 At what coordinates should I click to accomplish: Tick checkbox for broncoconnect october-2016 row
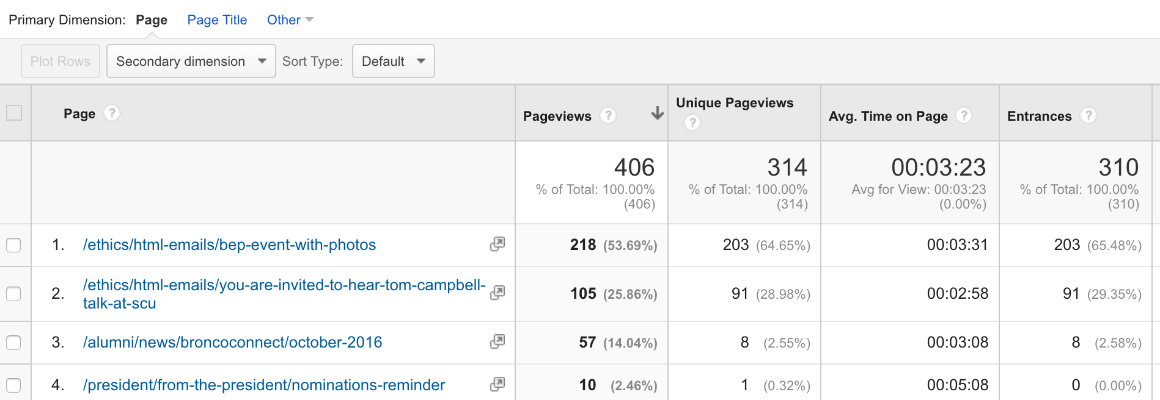pyautogui.click(x=14, y=342)
